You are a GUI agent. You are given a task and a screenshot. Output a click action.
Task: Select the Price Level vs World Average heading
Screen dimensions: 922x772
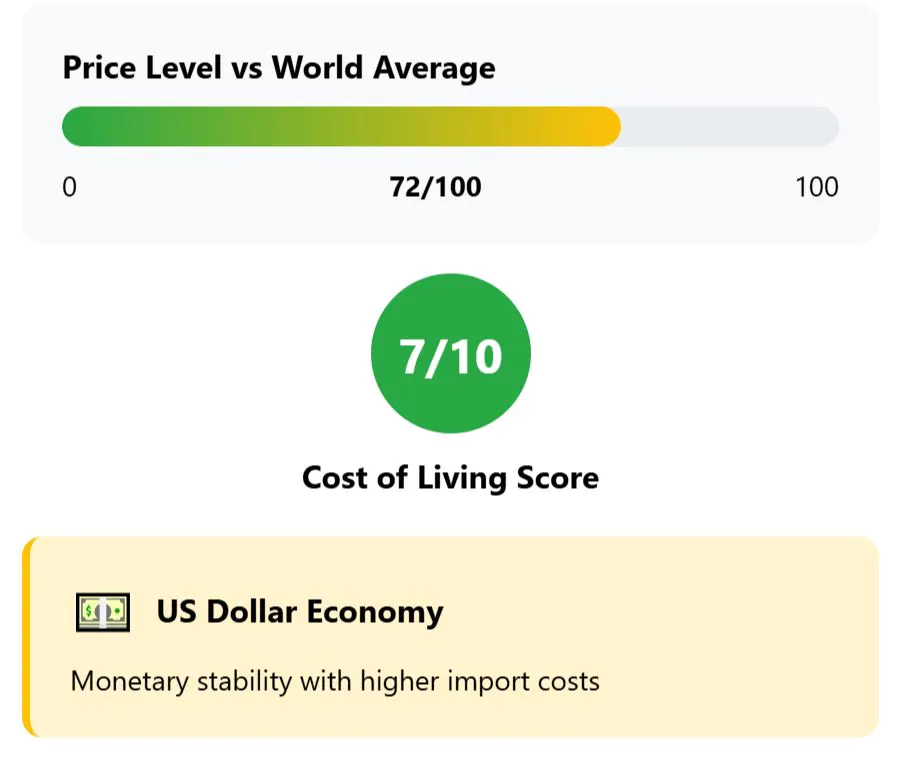[x=279, y=68]
